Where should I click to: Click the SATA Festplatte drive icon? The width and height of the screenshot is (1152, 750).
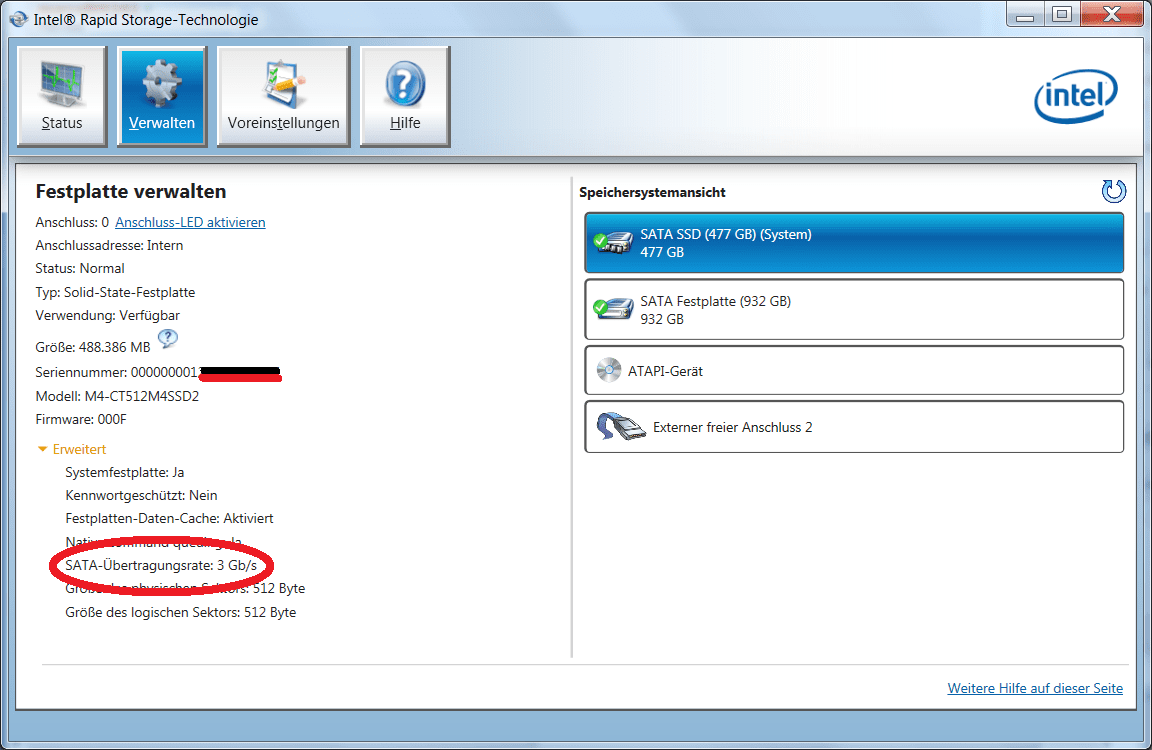click(613, 309)
